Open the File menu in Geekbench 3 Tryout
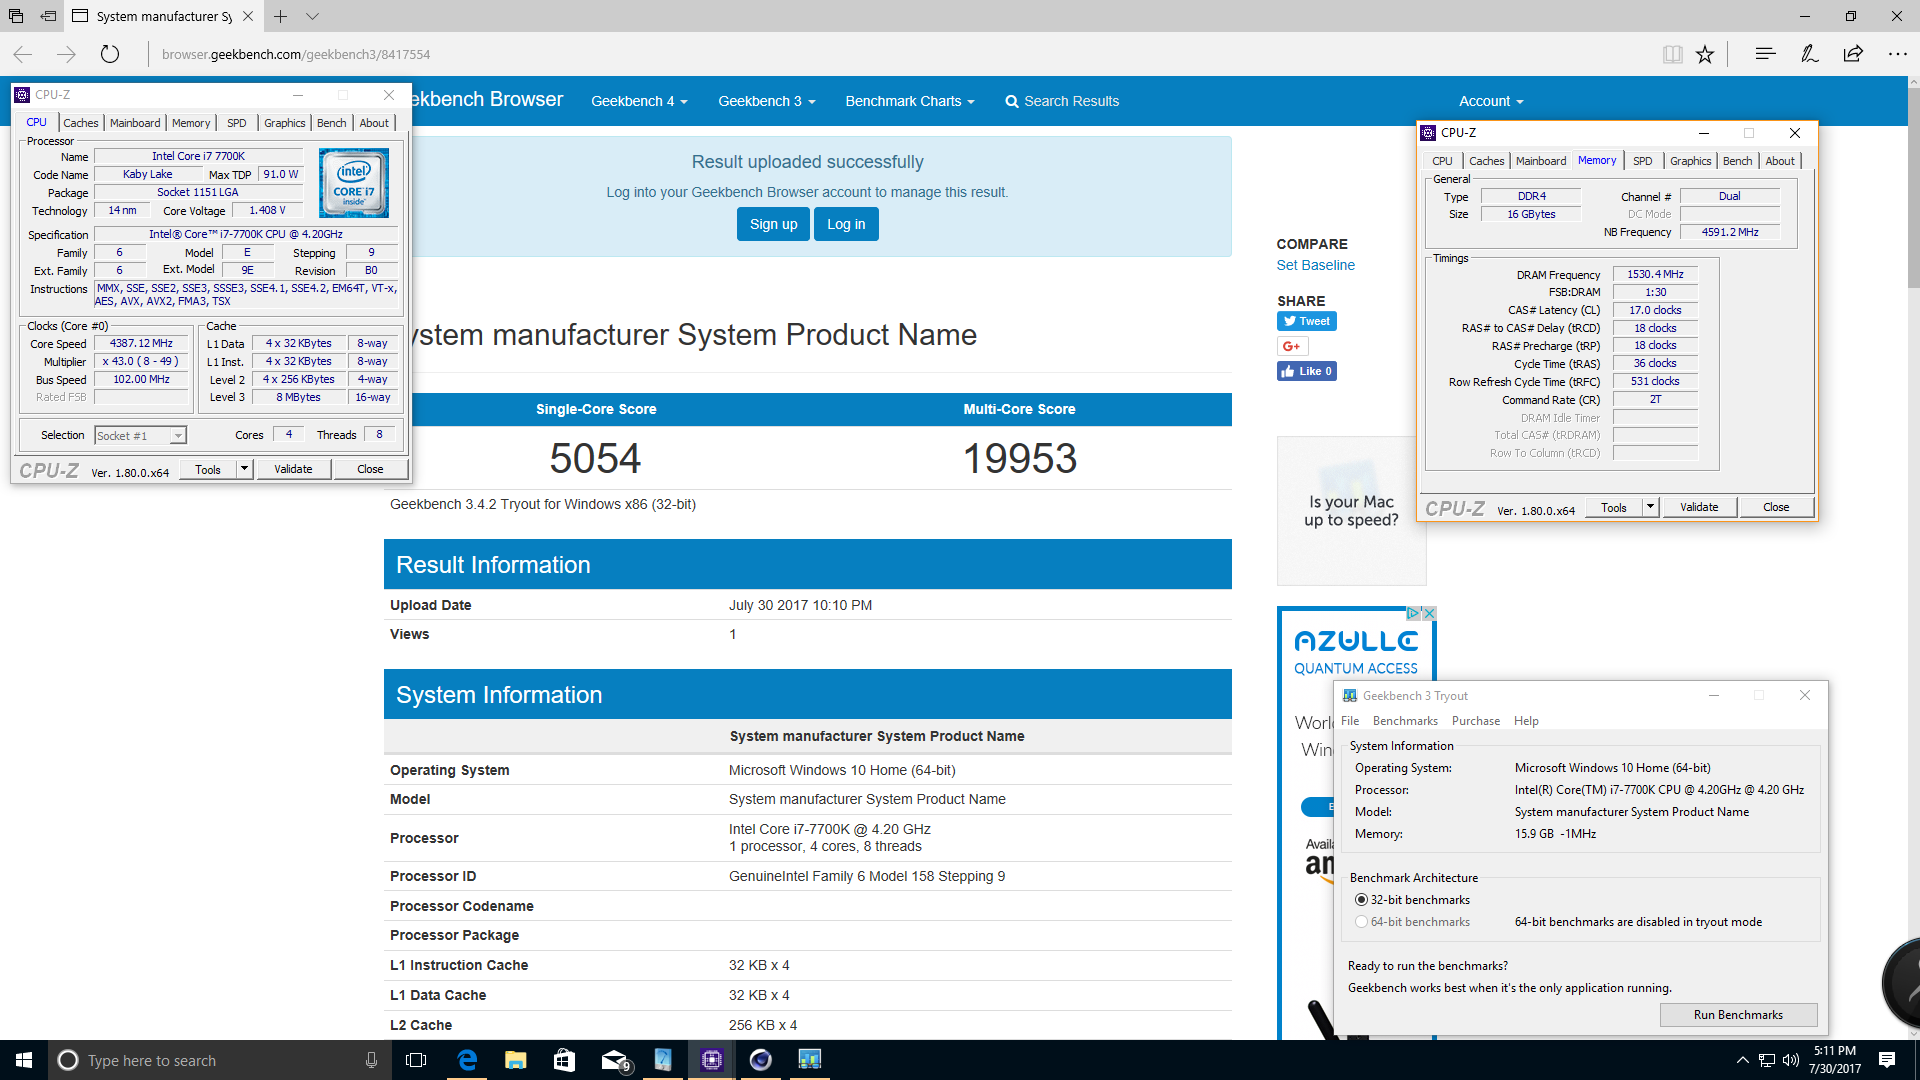 tap(1350, 721)
